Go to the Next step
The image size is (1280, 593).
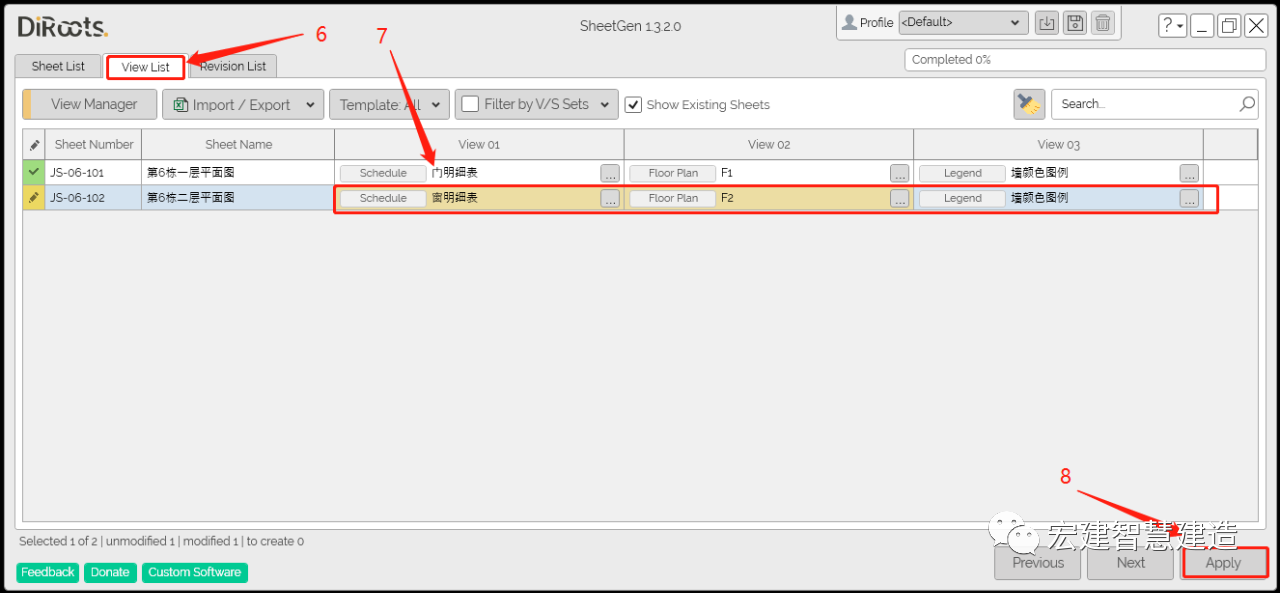1131,563
